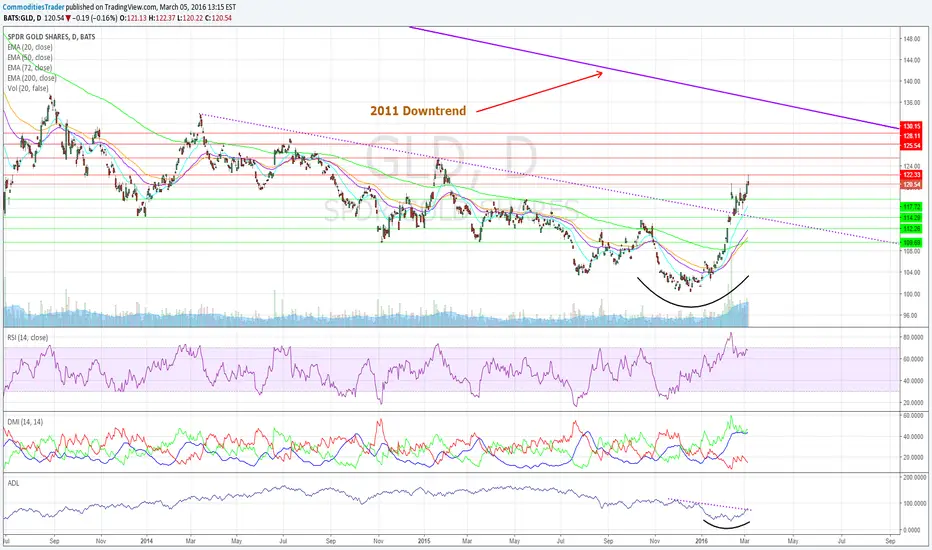Click the ADL pane label
The height and width of the screenshot is (550, 932).
click(x=13, y=483)
